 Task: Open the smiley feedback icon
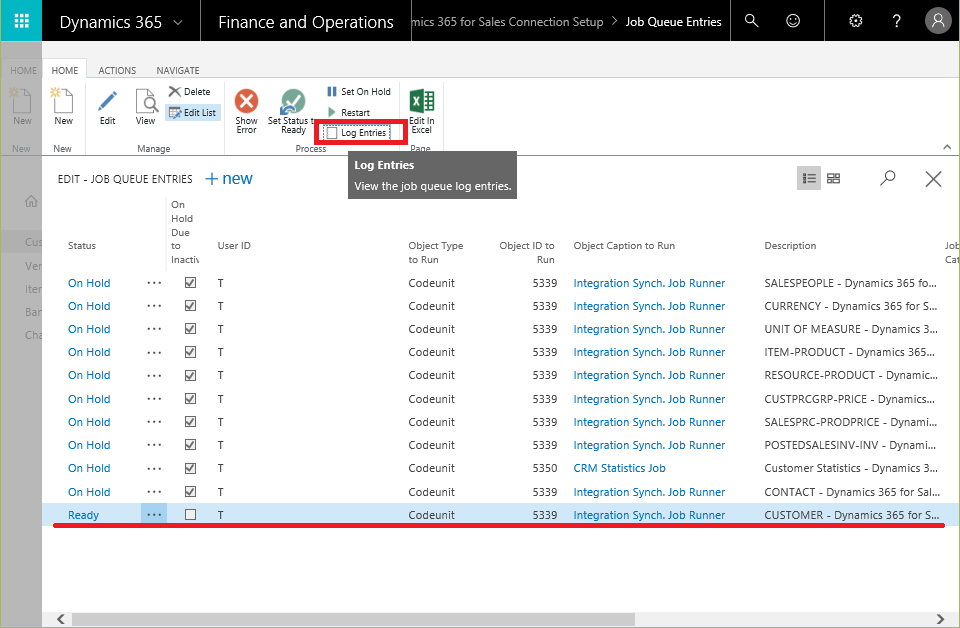tap(793, 21)
